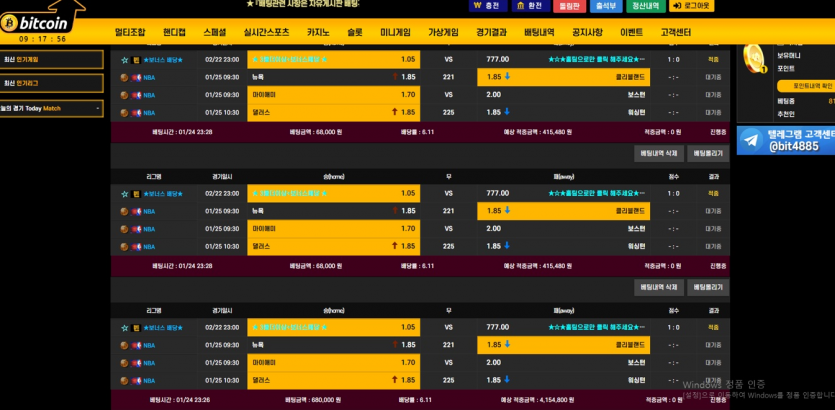Open the 카지노 menu tab
The height and width of the screenshot is (410, 835).
click(318, 32)
